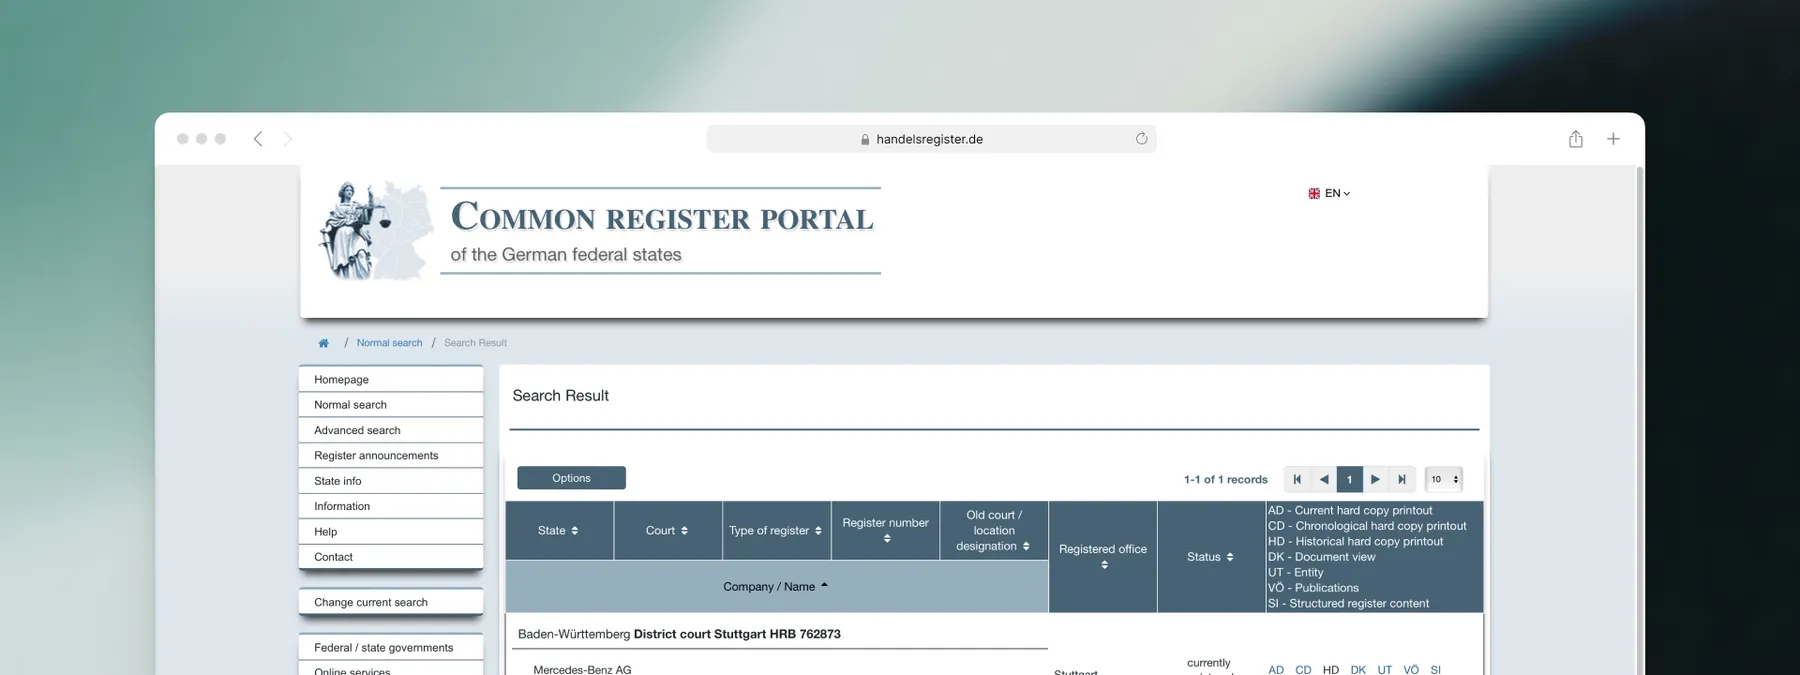Sort by Status column
This screenshot has height=675, width=1800.
1211,556
